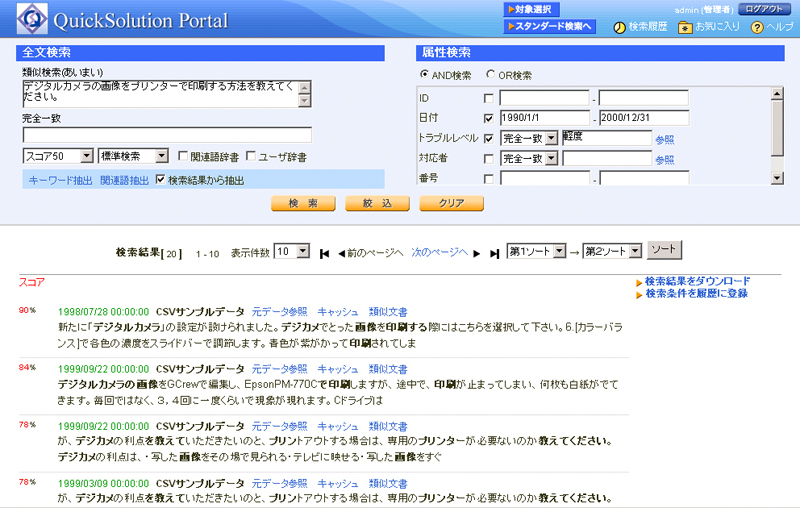800x508 pixels.
Task: Tick the ID attribute checkbox
Action: [x=488, y=98]
